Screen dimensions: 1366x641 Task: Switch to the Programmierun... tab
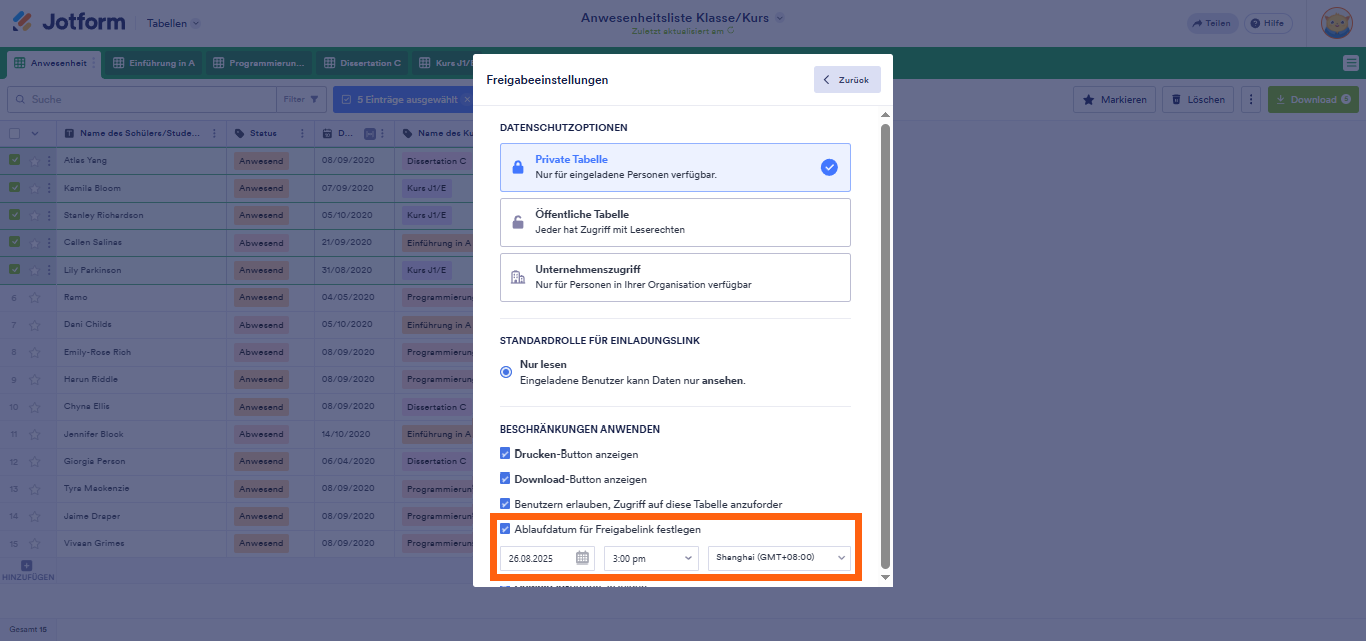coord(258,63)
